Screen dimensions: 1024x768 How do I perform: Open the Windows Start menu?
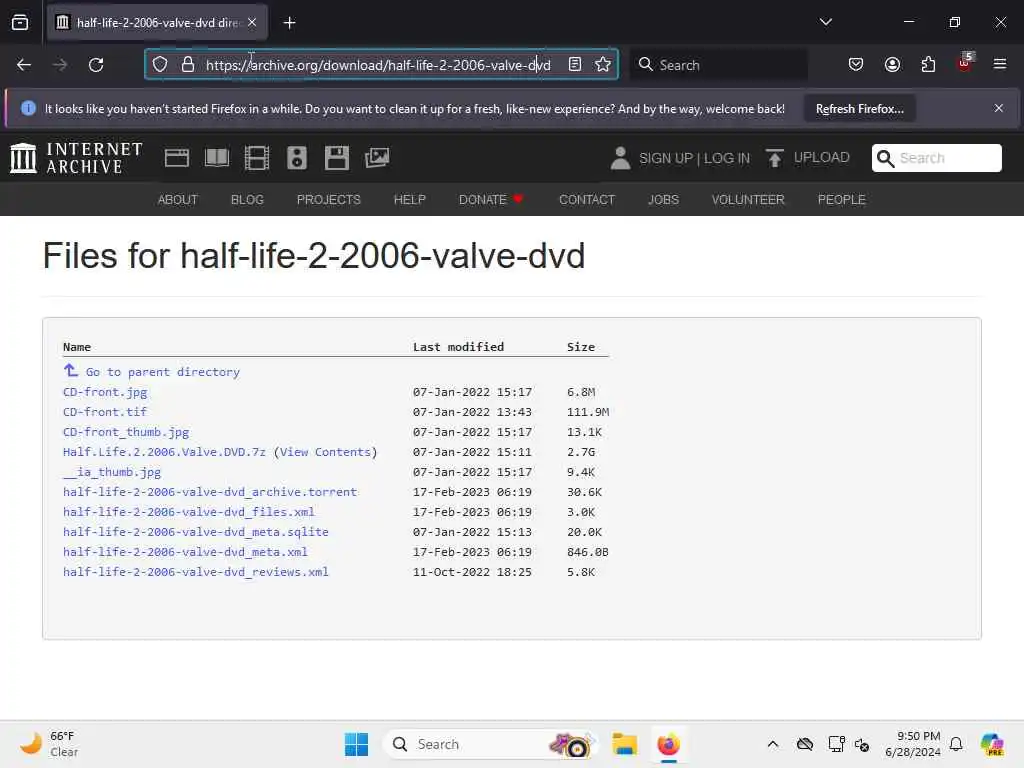[x=357, y=744]
